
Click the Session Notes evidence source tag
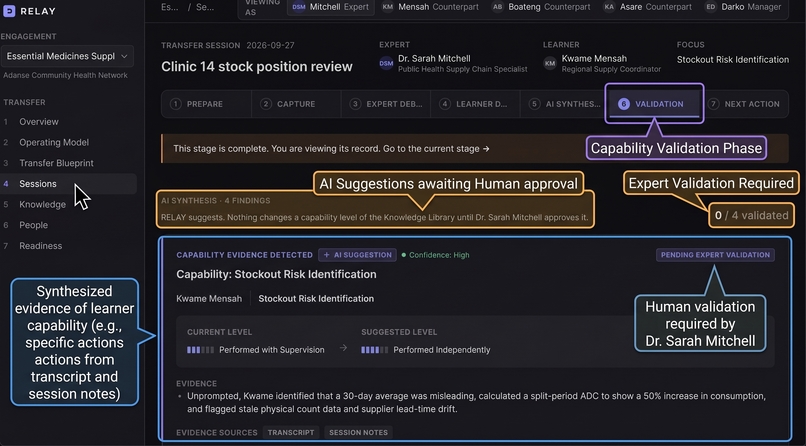click(x=358, y=432)
